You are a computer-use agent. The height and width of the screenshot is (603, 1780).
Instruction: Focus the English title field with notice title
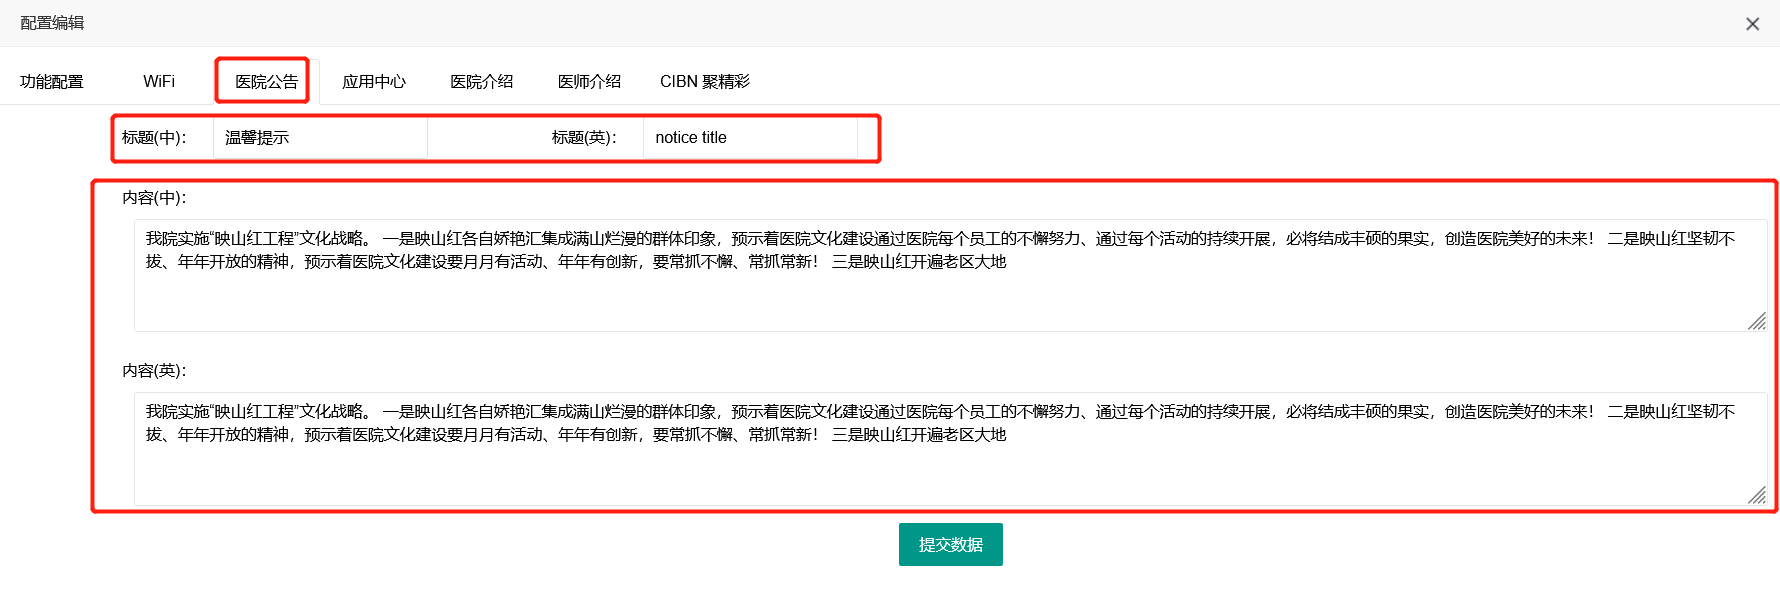750,138
